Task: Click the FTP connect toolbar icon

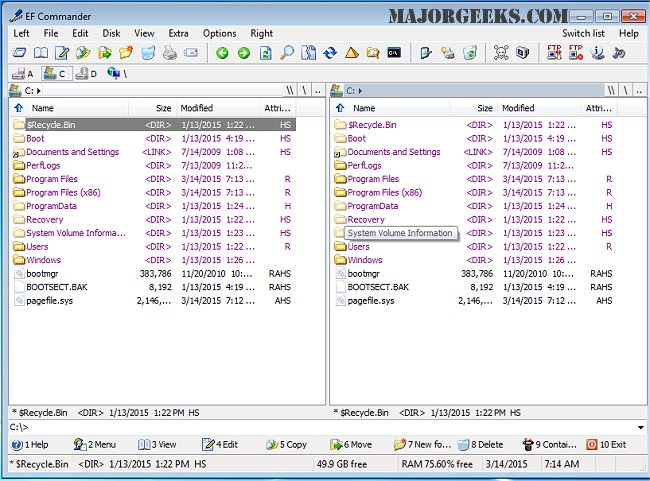Action: click(x=555, y=53)
